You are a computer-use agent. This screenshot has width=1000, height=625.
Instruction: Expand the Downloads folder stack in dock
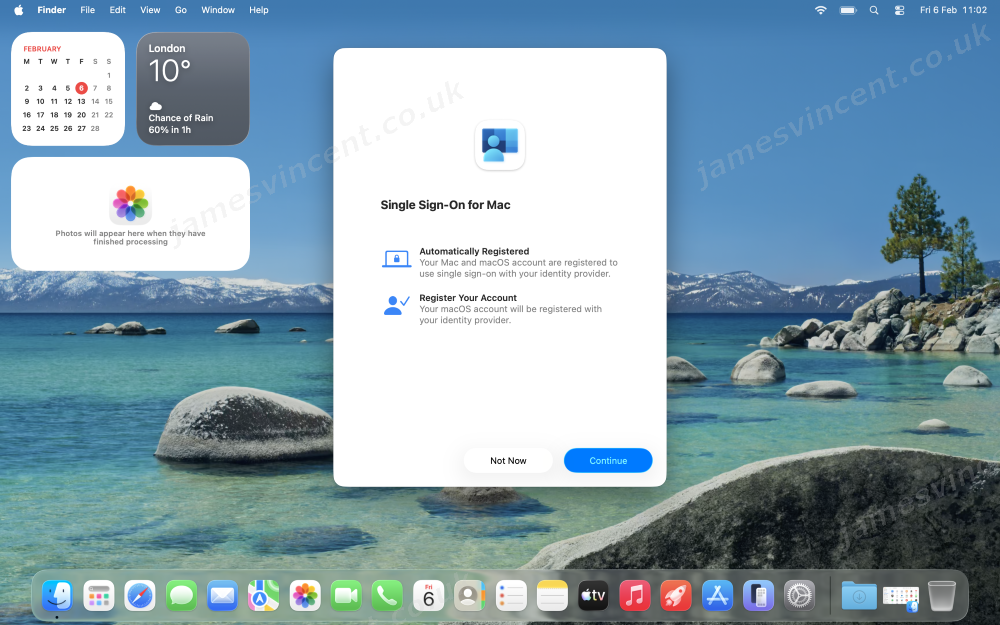coord(858,596)
